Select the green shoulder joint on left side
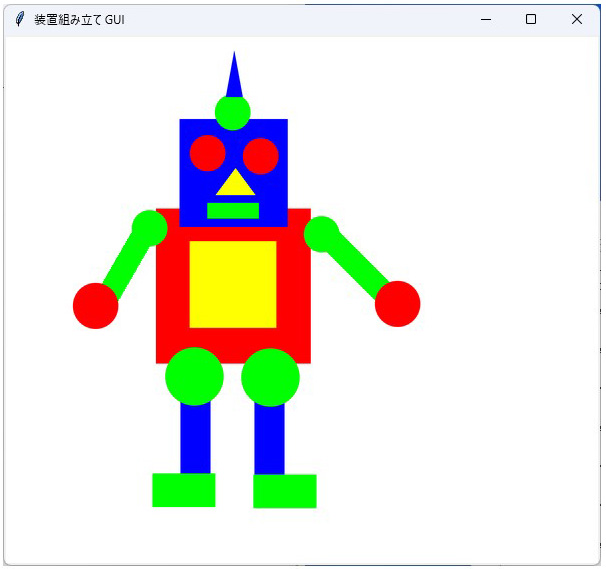The height and width of the screenshot is (569, 606). 149,228
